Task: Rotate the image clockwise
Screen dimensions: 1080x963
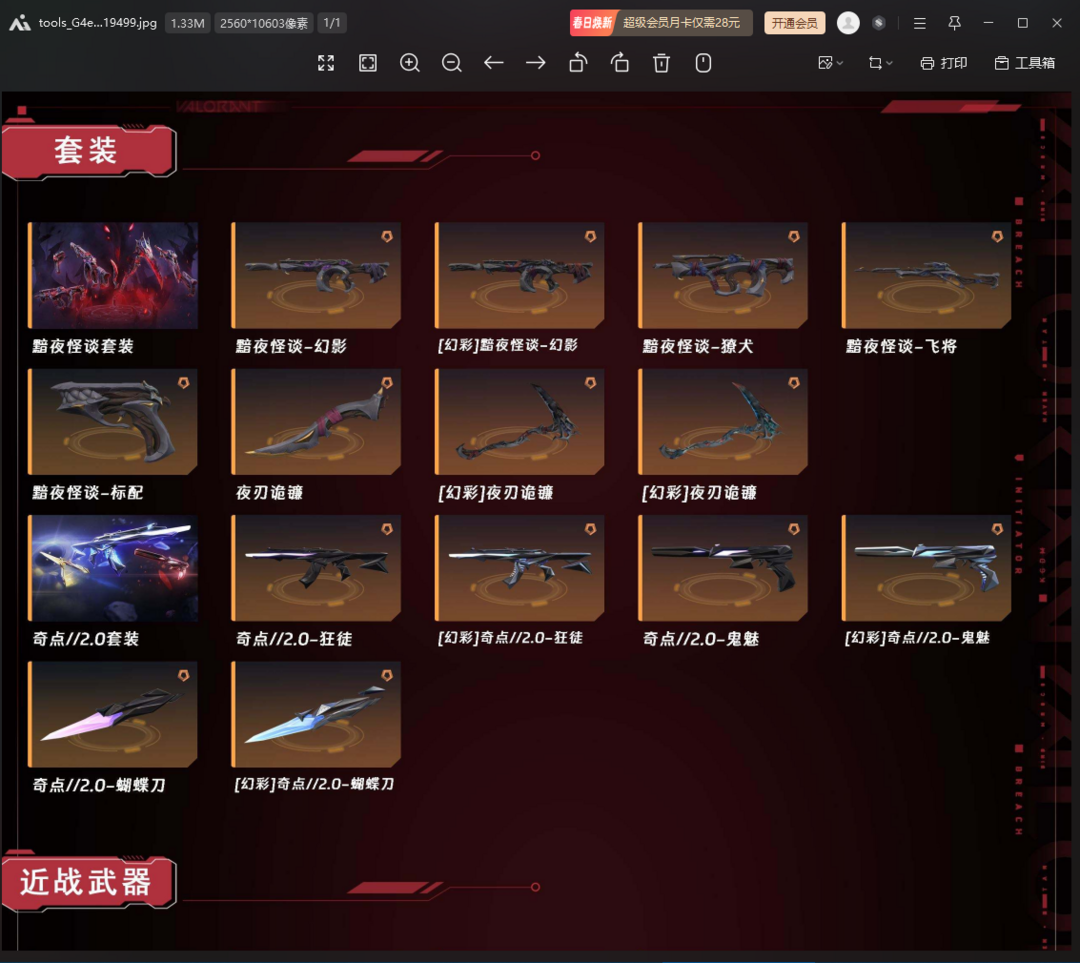Action: pos(620,63)
